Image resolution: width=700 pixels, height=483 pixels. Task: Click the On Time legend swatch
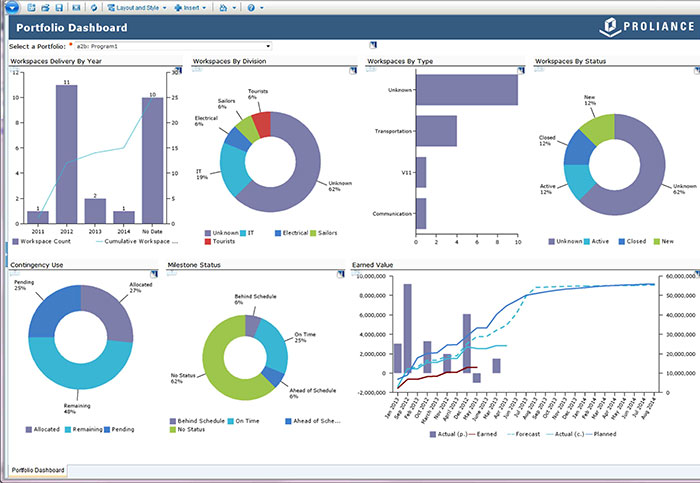[231, 421]
